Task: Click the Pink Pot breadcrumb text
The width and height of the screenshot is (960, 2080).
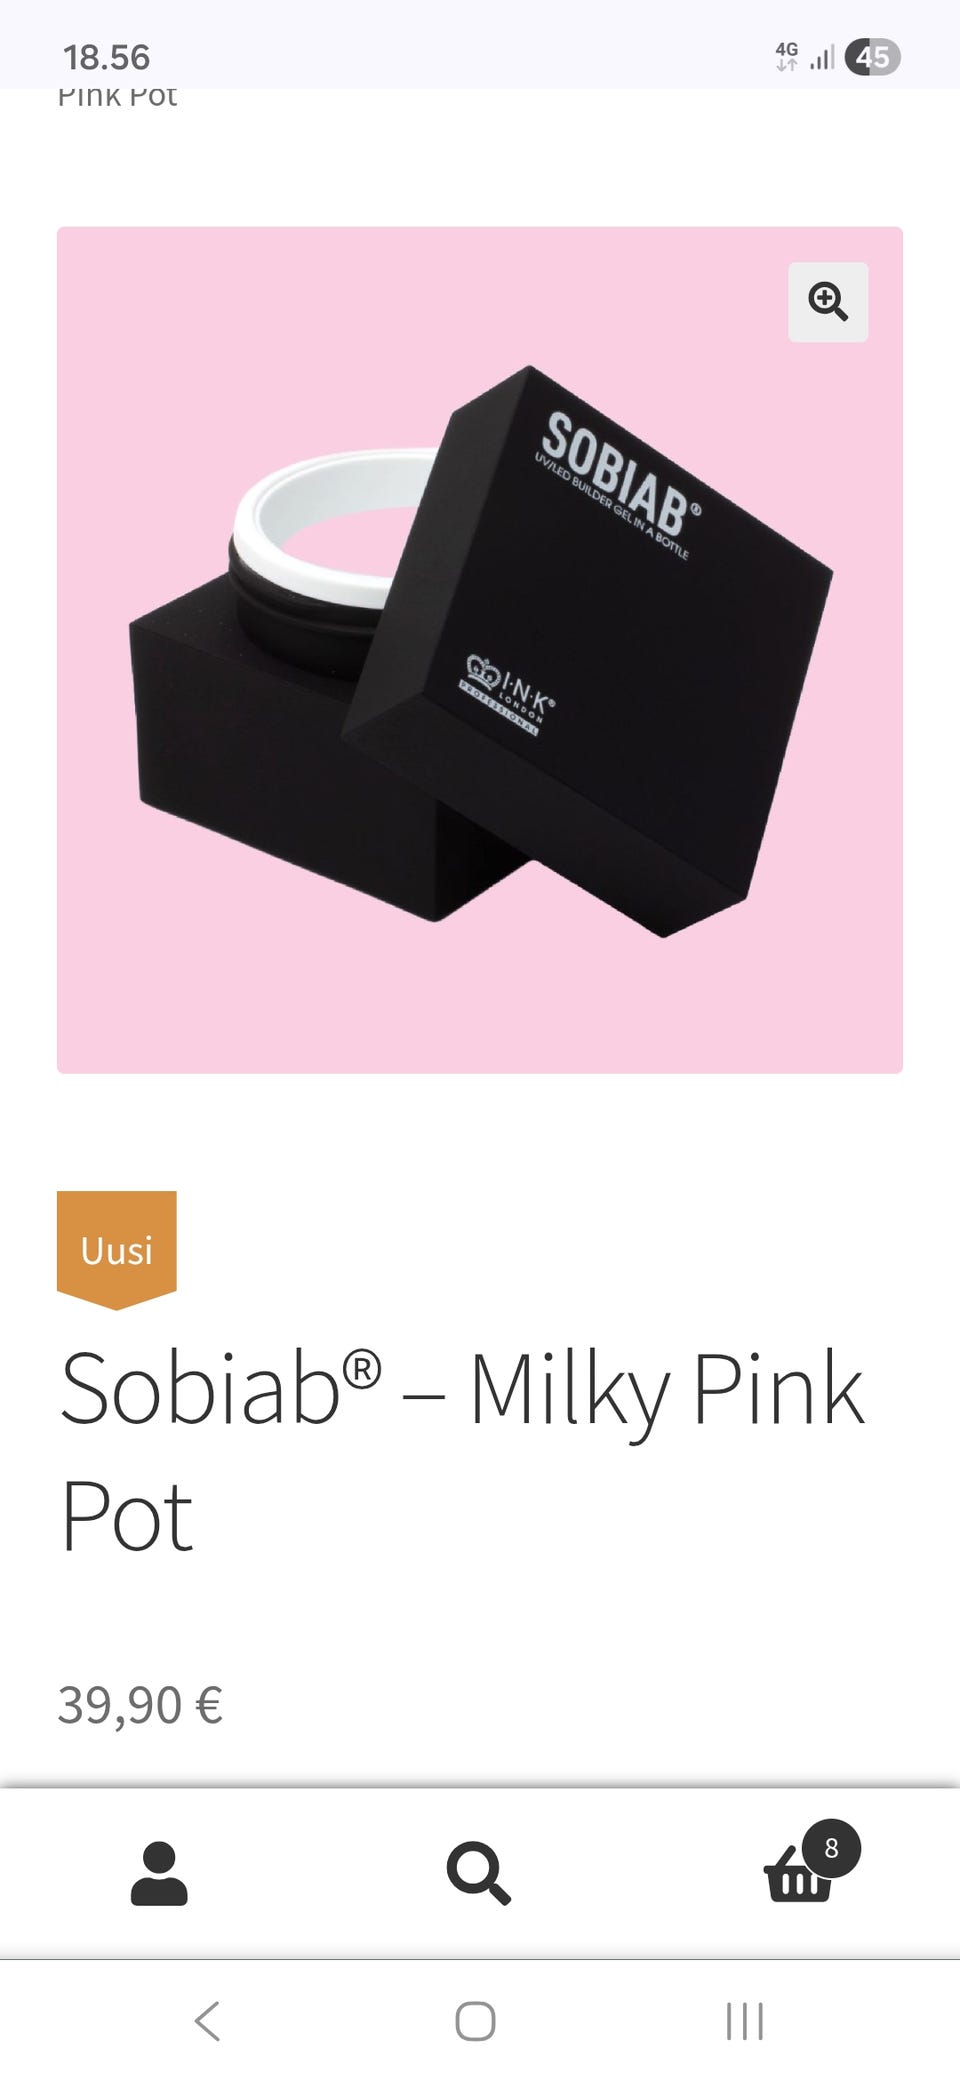Action: click(117, 97)
